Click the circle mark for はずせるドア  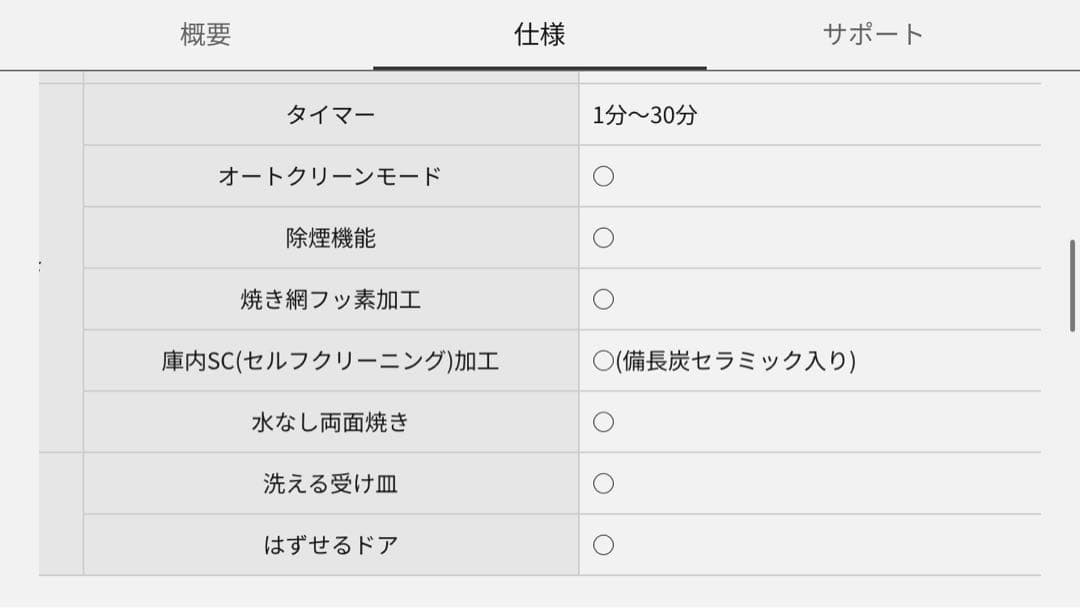point(602,544)
